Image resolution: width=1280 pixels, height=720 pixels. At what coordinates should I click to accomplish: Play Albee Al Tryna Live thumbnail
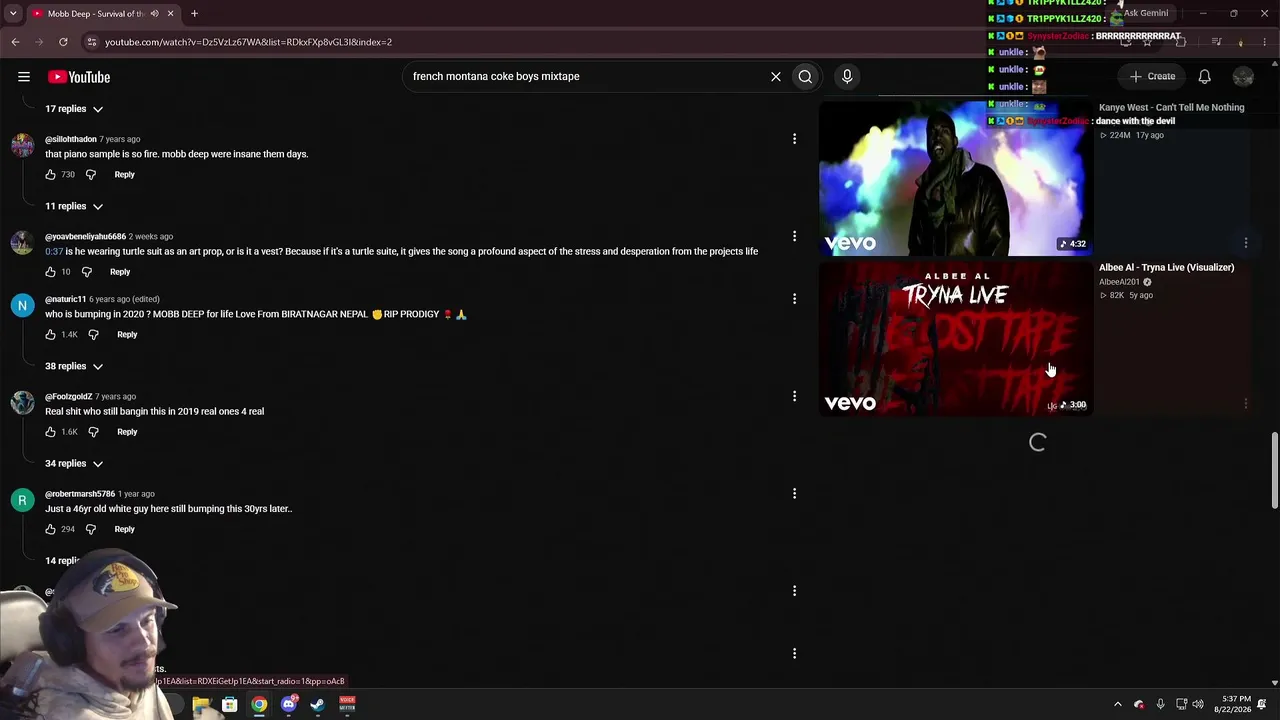pos(955,338)
